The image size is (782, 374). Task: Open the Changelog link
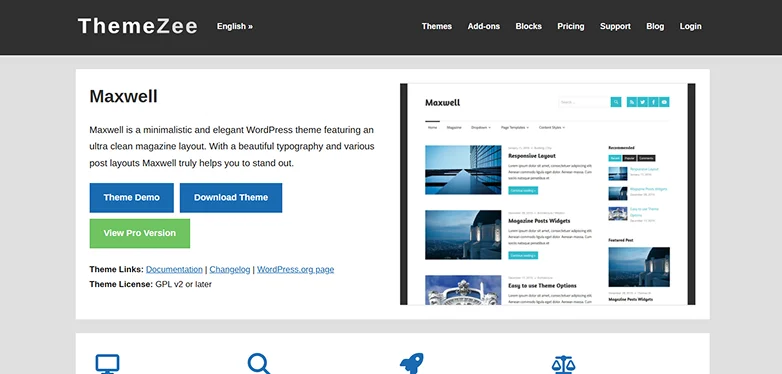230,269
